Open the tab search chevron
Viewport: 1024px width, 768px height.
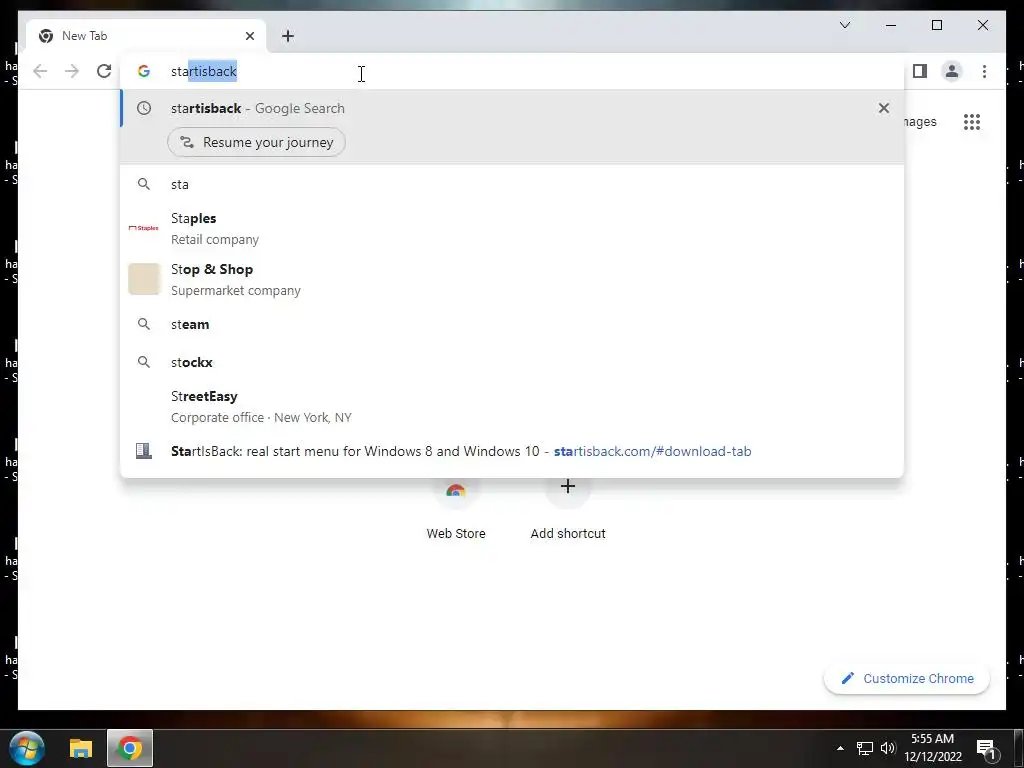pyautogui.click(x=844, y=25)
